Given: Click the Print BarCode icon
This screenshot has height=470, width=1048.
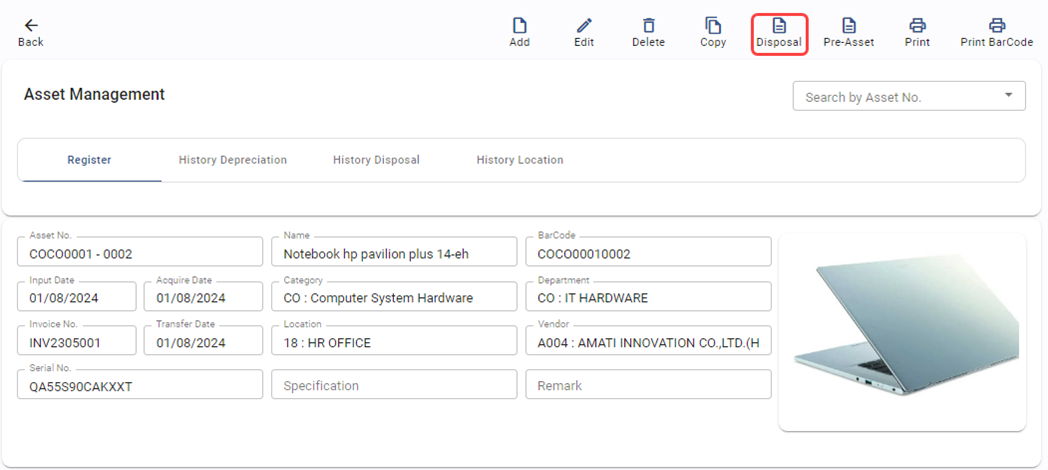Looking at the screenshot, I should point(996,26).
